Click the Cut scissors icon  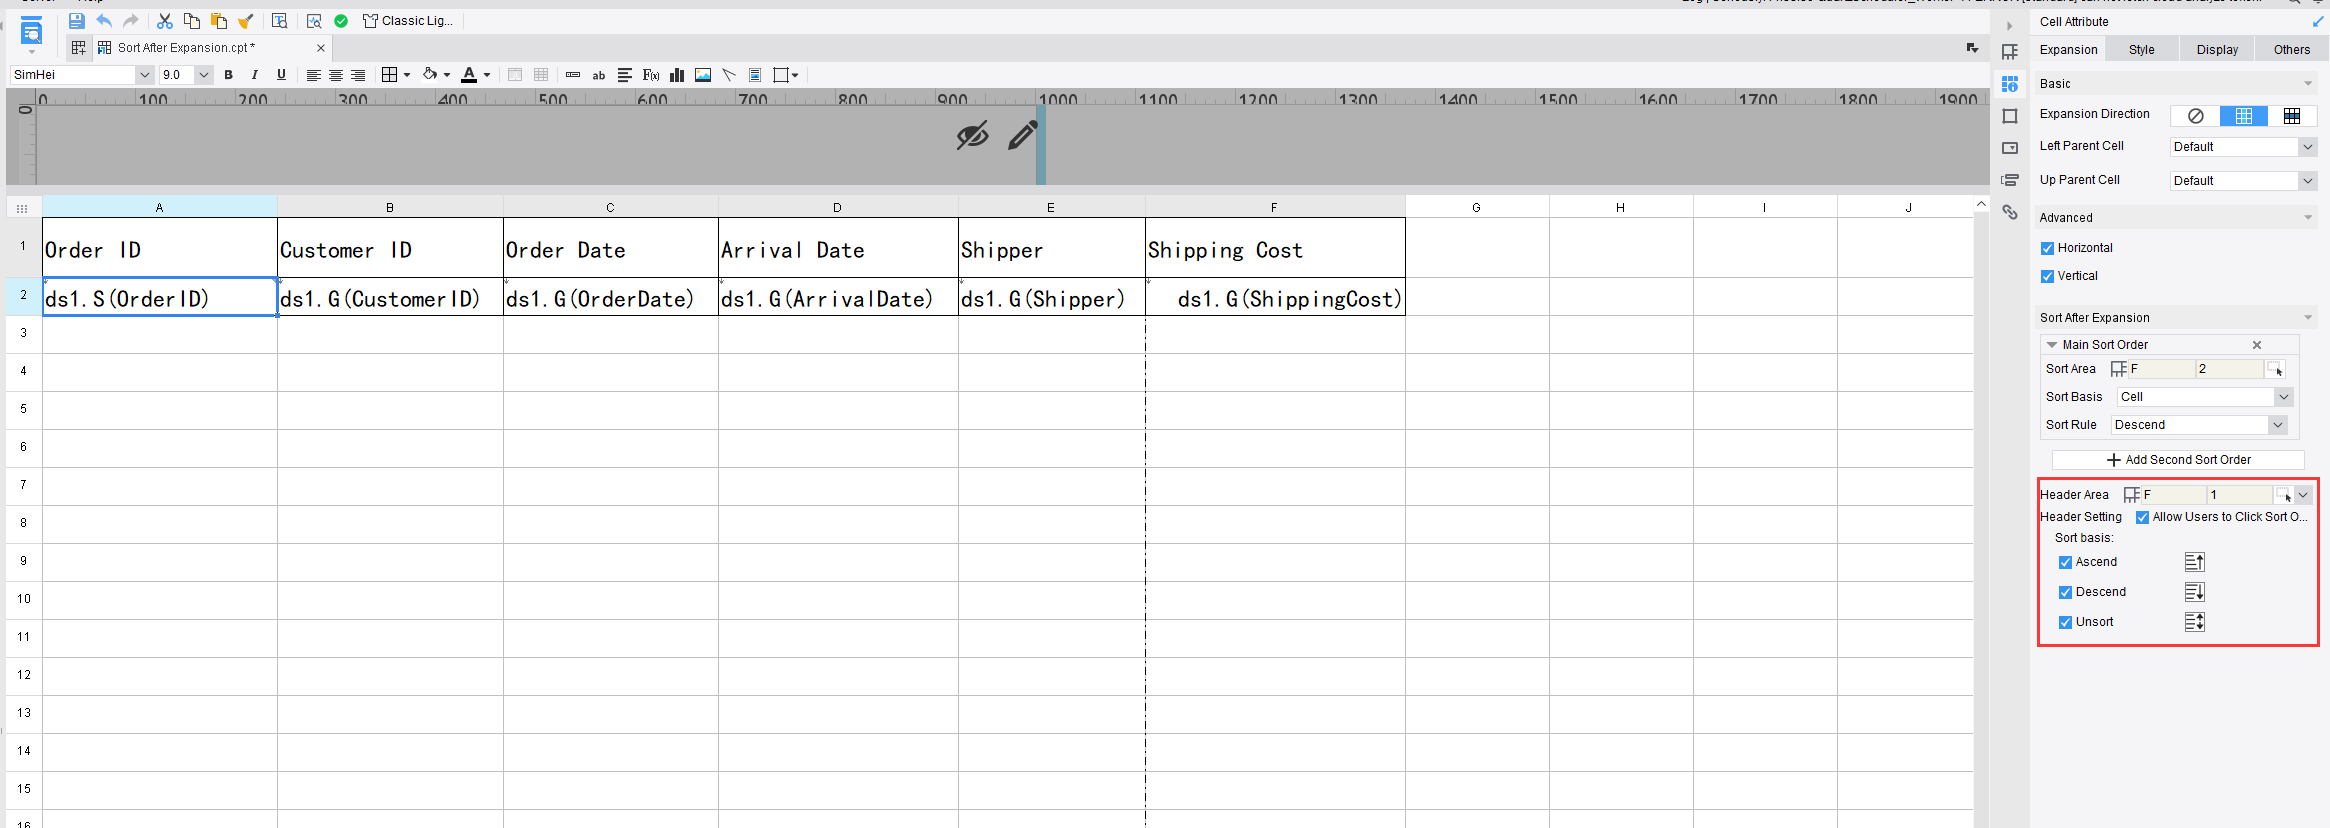click(165, 21)
